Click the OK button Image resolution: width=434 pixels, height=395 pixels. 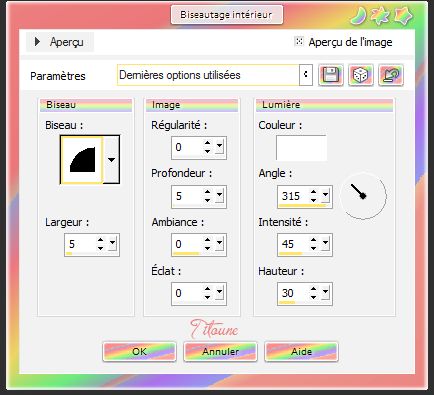[139, 351]
